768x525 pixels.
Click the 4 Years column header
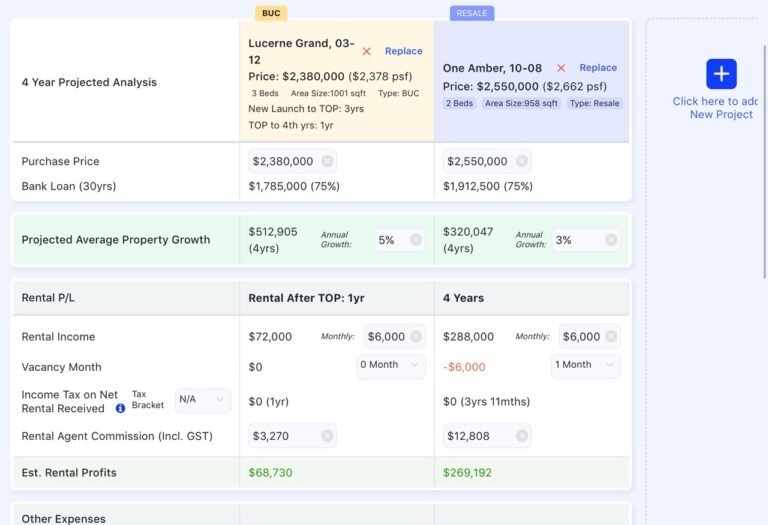pyautogui.click(x=463, y=298)
